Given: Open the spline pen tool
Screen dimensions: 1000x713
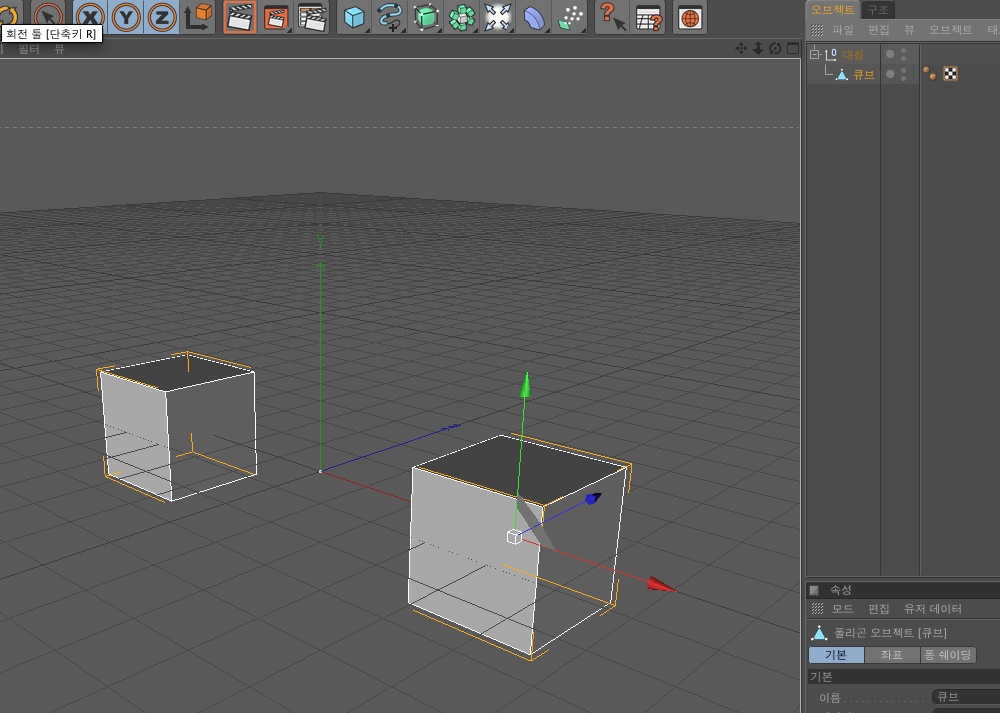Looking at the screenshot, I should [390, 17].
